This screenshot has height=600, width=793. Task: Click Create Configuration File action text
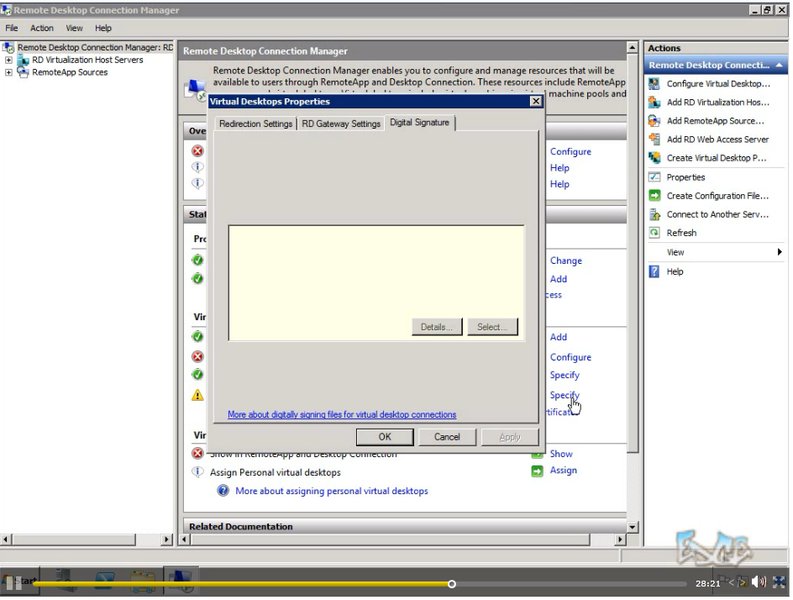pyautogui.click(x=718, y=196)
